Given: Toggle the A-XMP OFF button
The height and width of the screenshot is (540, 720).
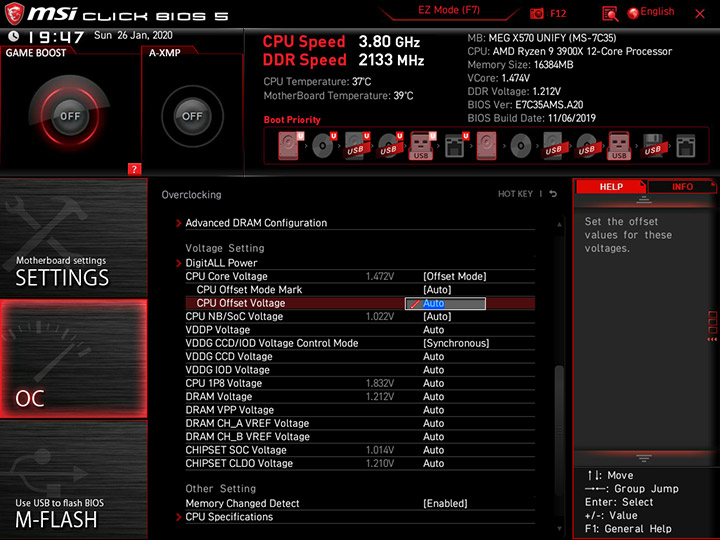Looking at the screenshot, I should tap(192, 116).
